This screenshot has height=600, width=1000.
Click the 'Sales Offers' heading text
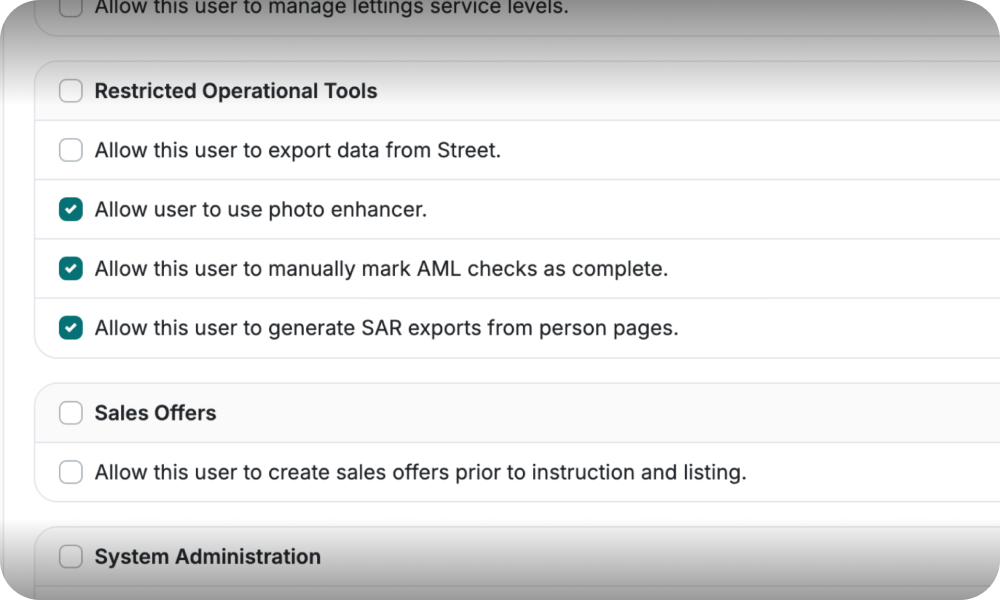[155, 413]
